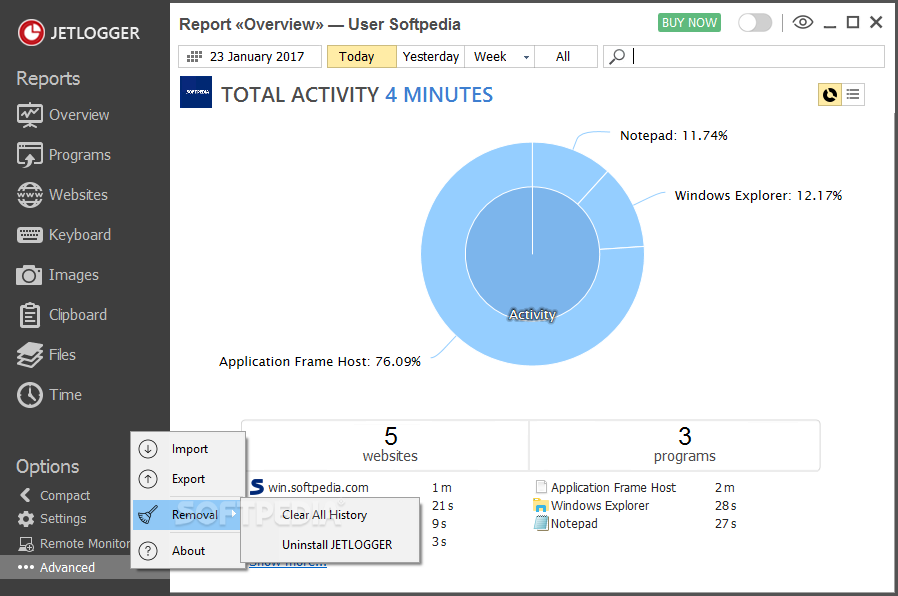Switch to pie chart view
This screenshot has width=898, height=596.
coord(829,94)
